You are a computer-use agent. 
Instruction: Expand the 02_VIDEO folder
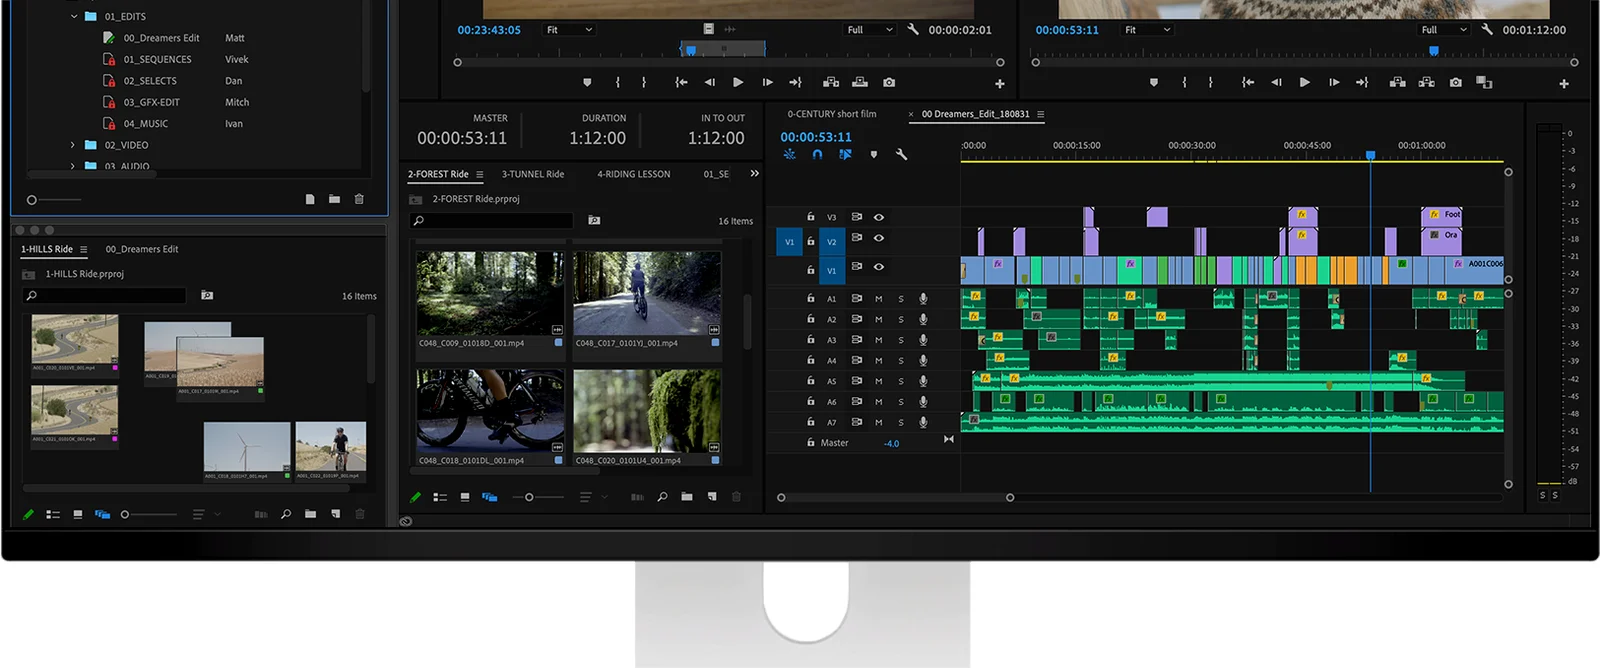tap(73, 145)
